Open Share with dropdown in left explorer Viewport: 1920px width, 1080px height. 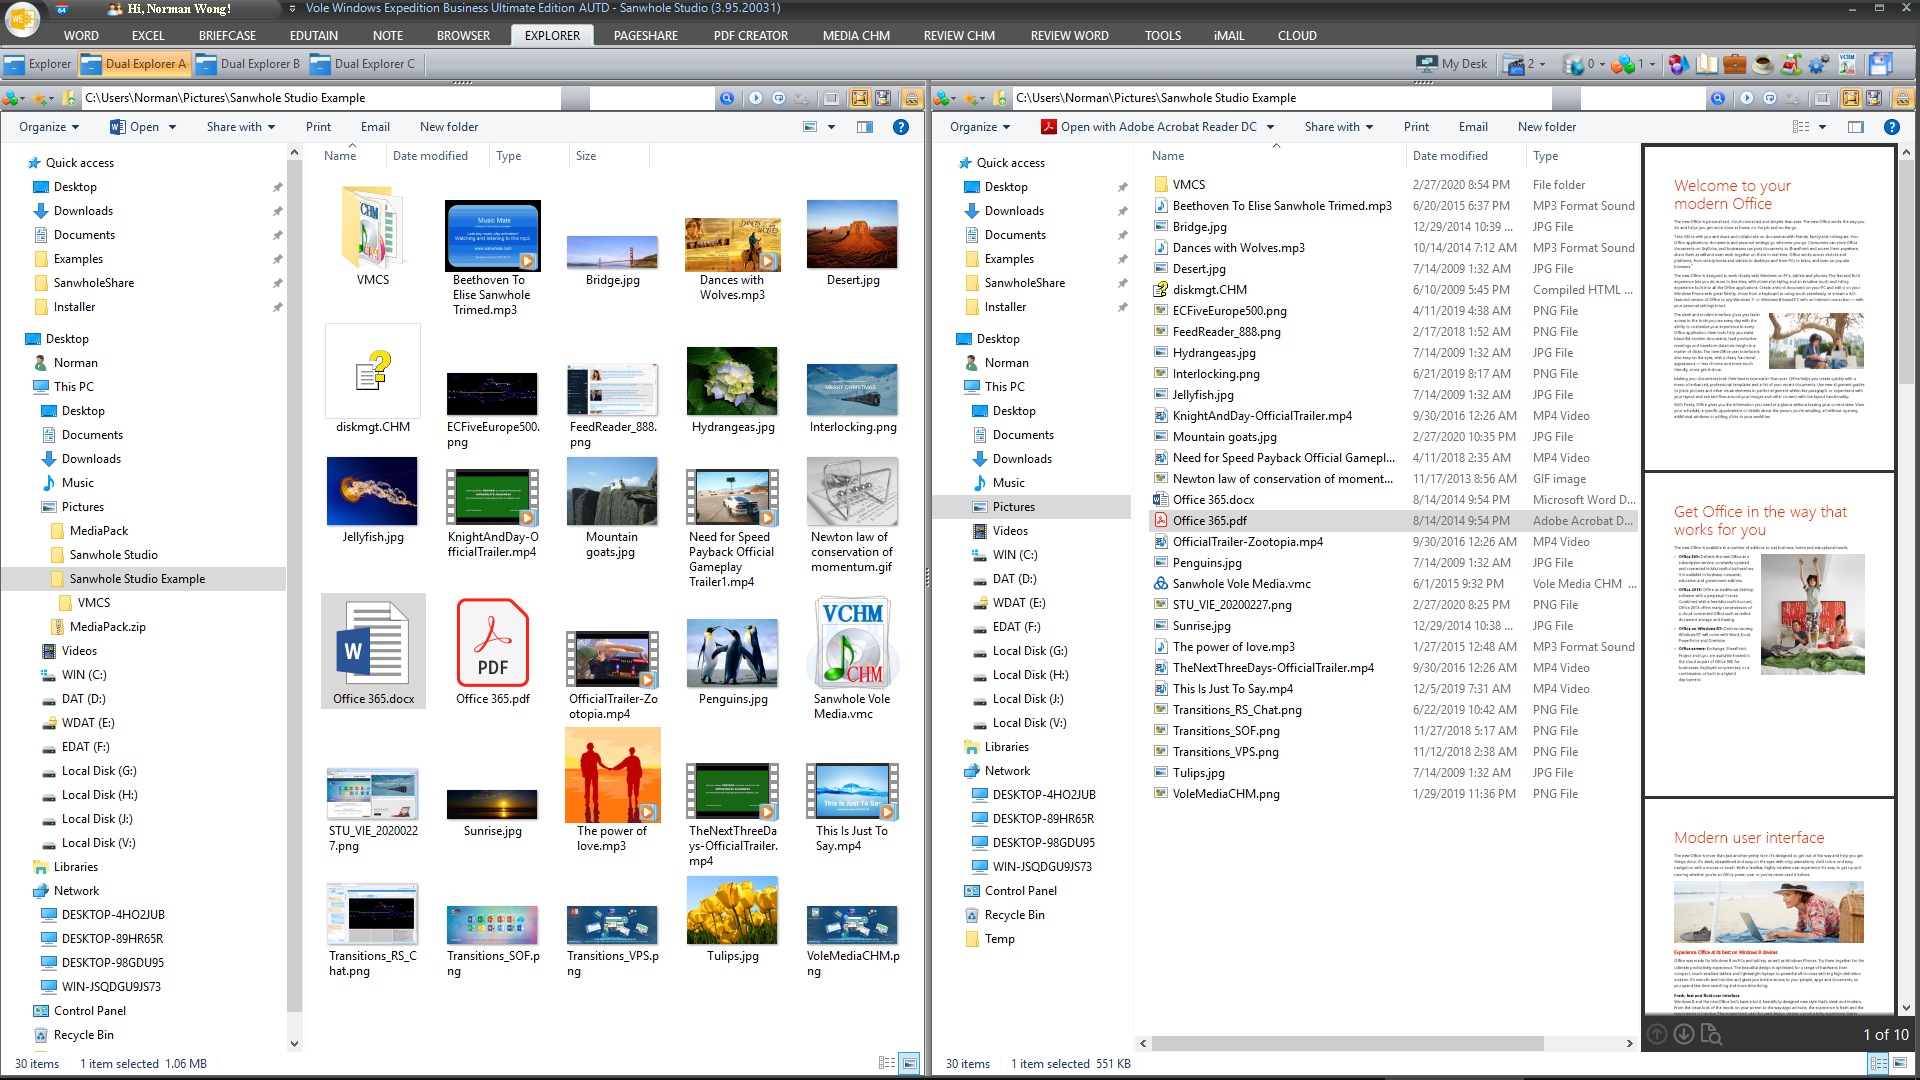pyautogui.click(x=240, y=127)
